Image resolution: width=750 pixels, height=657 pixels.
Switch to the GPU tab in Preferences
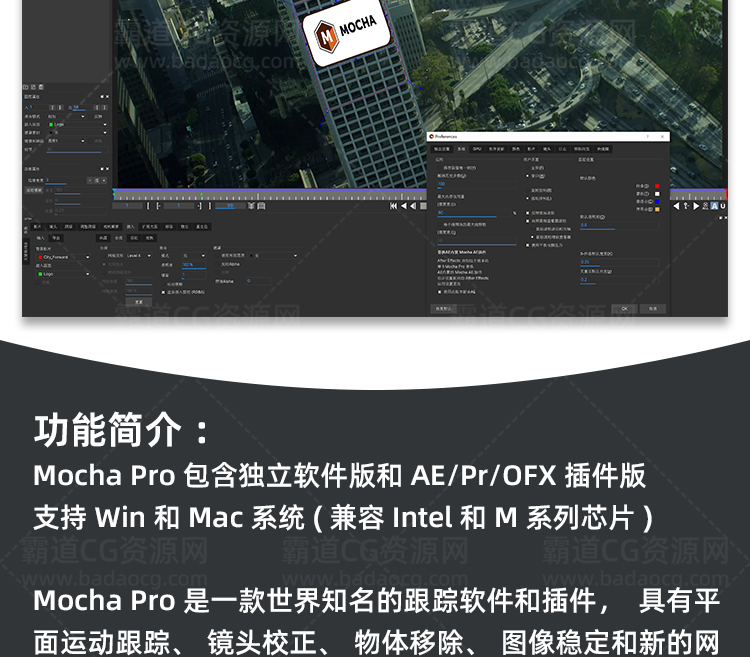[x=477, y=149]
